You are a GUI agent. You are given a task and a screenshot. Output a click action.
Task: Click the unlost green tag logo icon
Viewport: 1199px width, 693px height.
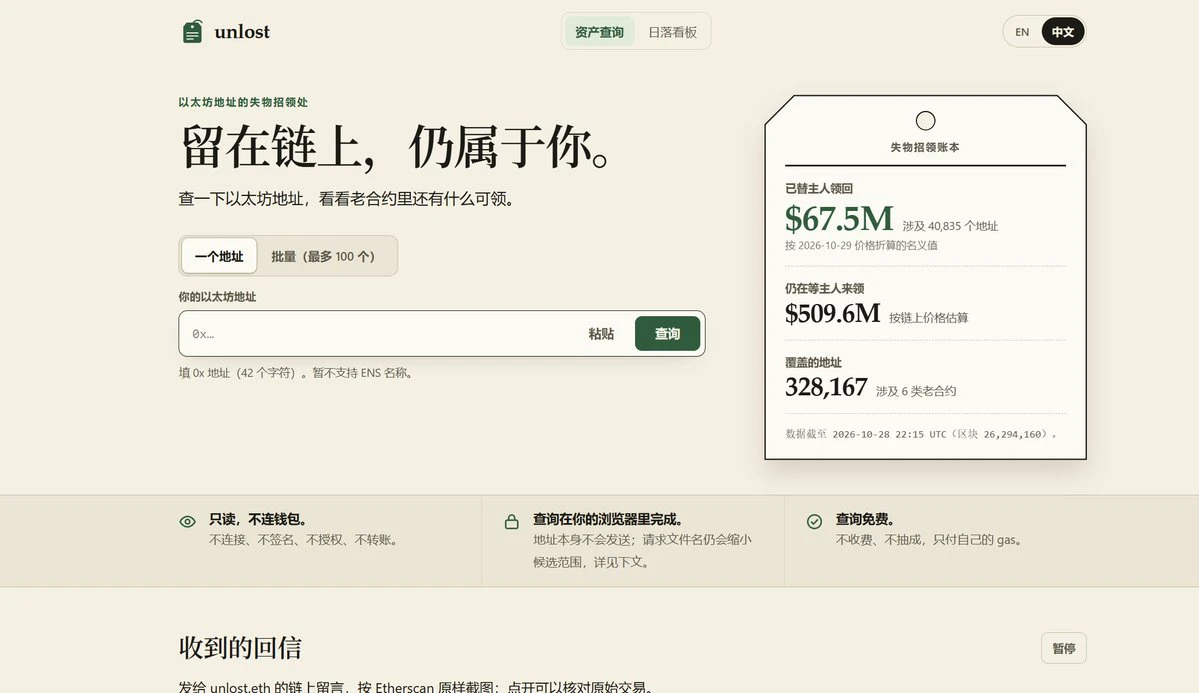[x=192, y=31]
